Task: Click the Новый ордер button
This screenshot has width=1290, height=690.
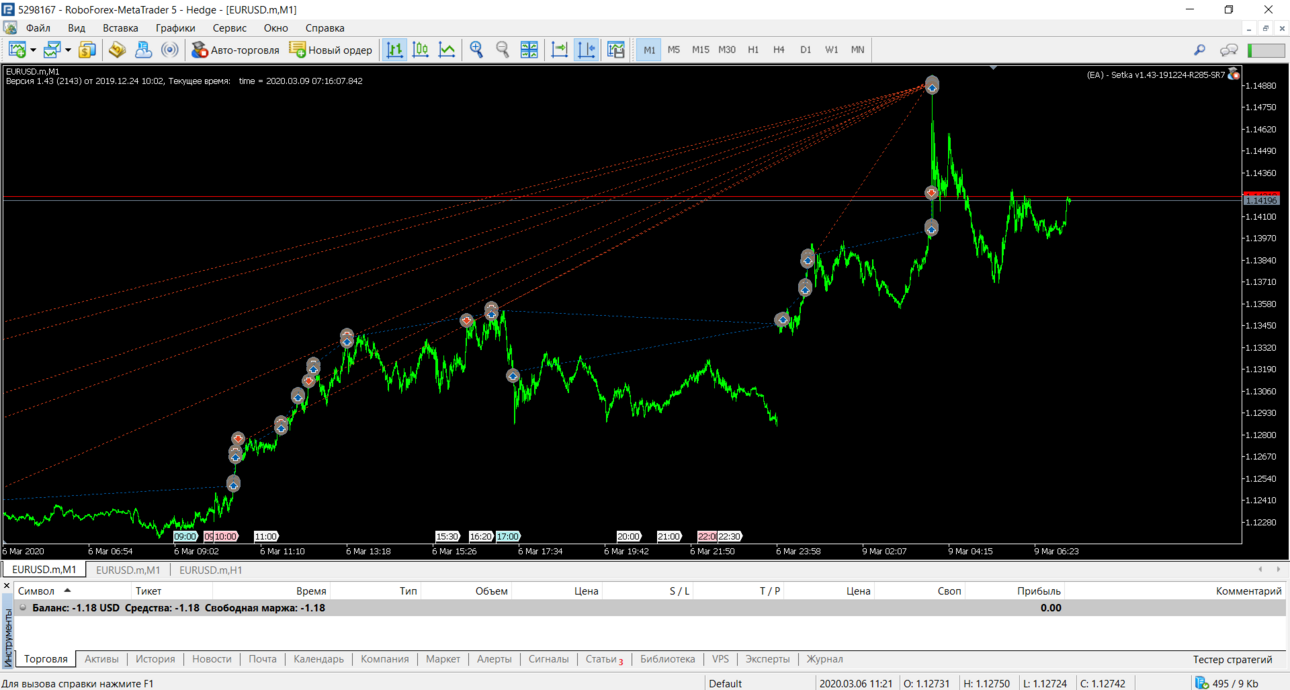Action: coord(331,49)
